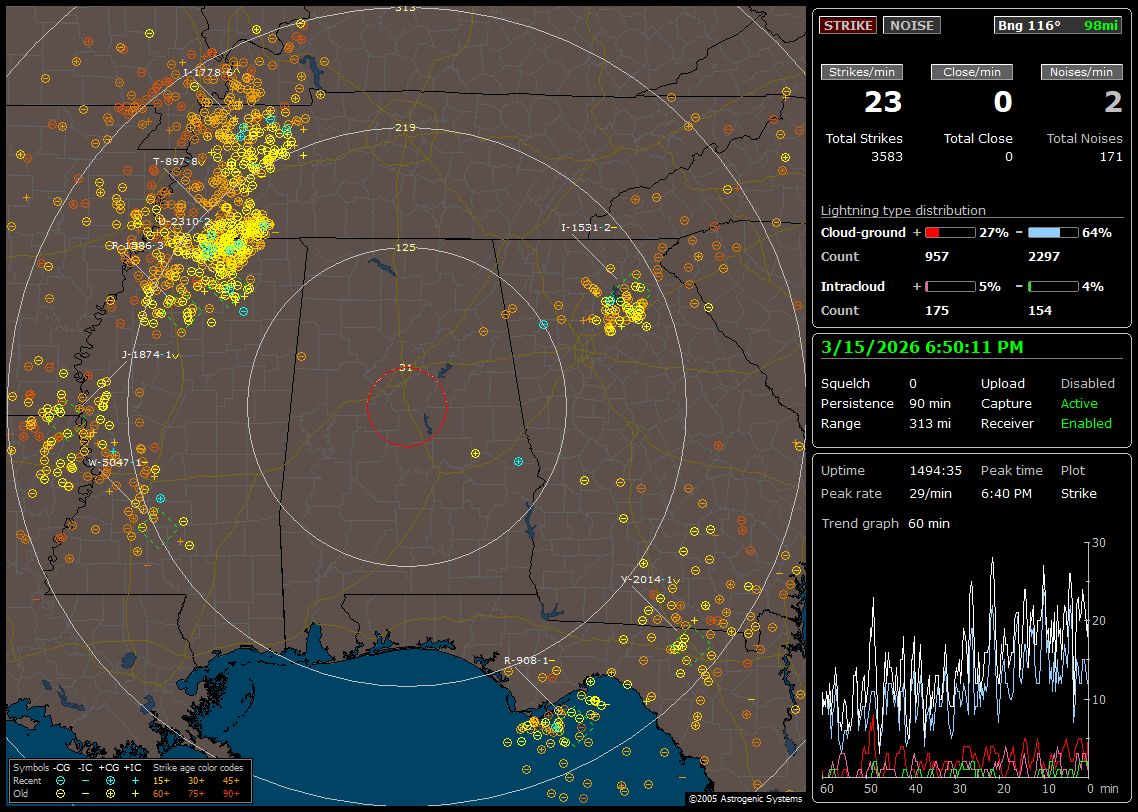Click the Recent +CG cyan legend symbol

click(110, 780)
